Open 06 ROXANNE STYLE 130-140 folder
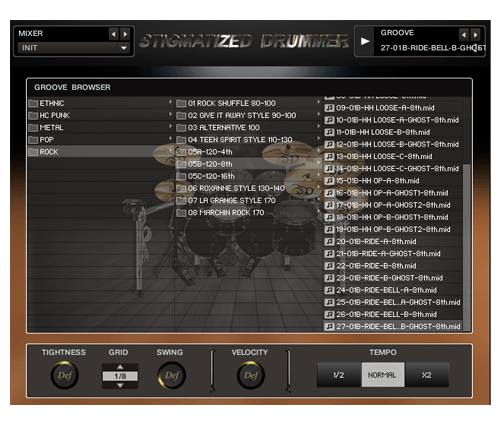 249,188
